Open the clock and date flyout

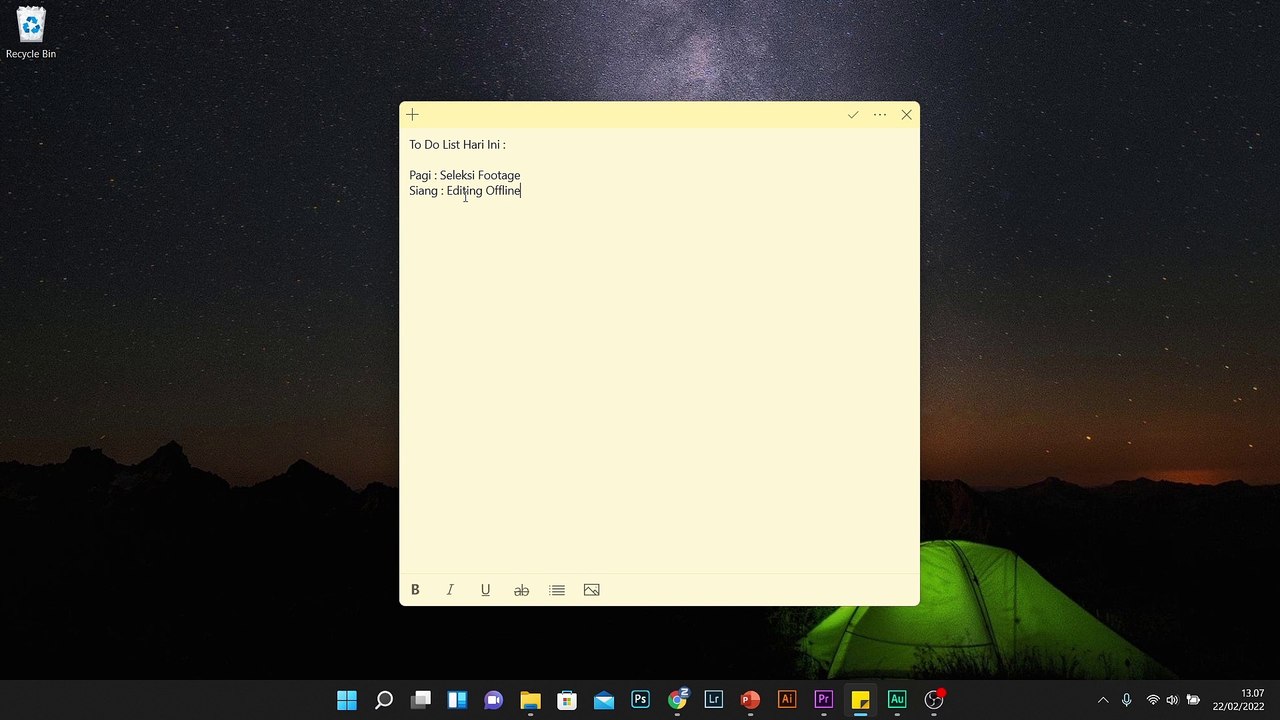(1239, 700)
